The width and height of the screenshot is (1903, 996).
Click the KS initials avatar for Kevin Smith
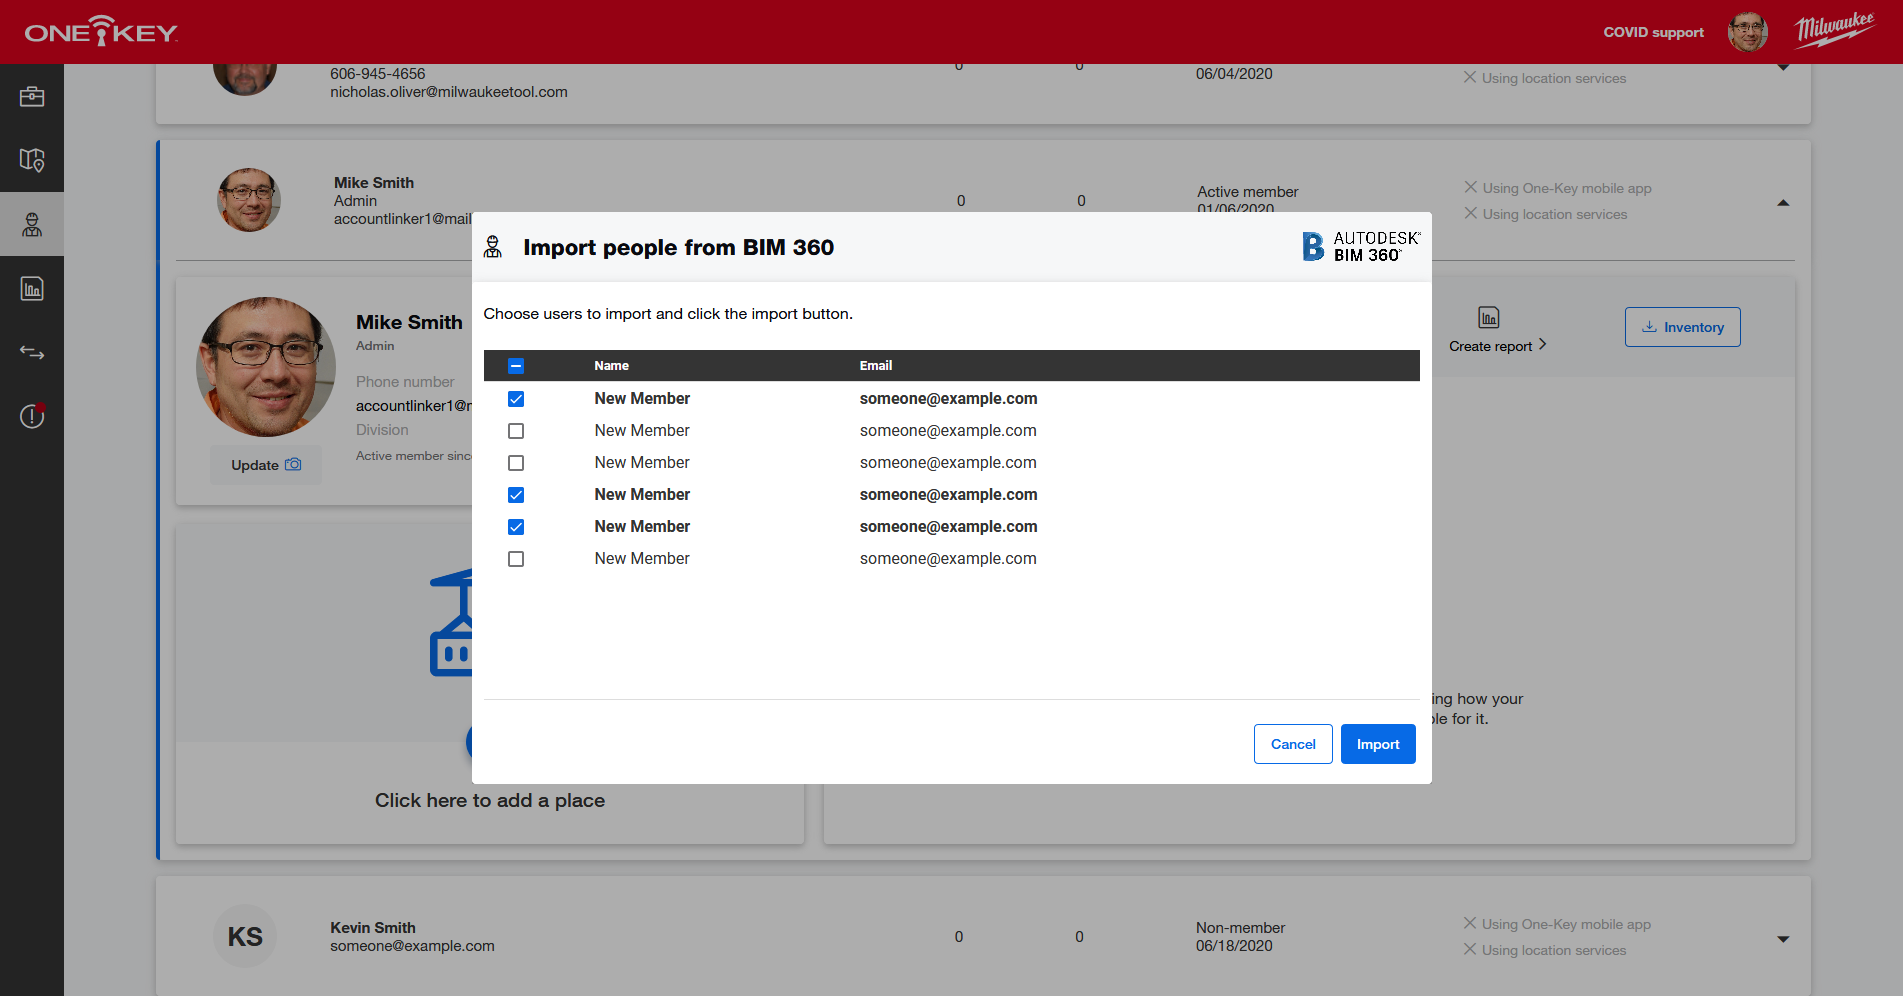point(245,937)
